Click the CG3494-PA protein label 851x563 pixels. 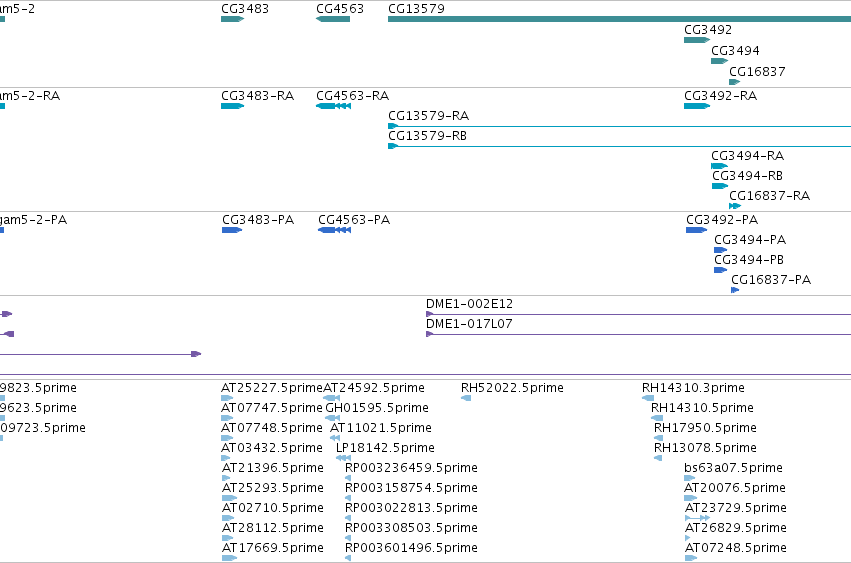[x=750, y=240]
